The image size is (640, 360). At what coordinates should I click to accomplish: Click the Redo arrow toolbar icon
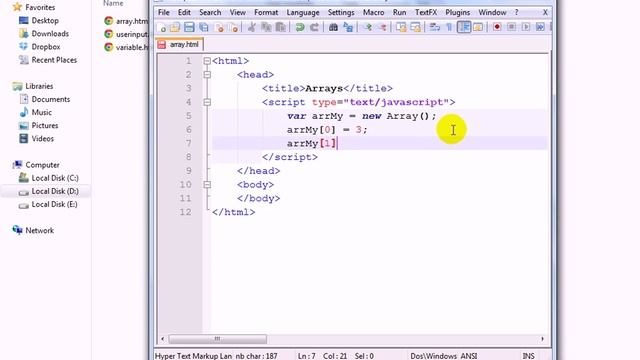point(314,27)
